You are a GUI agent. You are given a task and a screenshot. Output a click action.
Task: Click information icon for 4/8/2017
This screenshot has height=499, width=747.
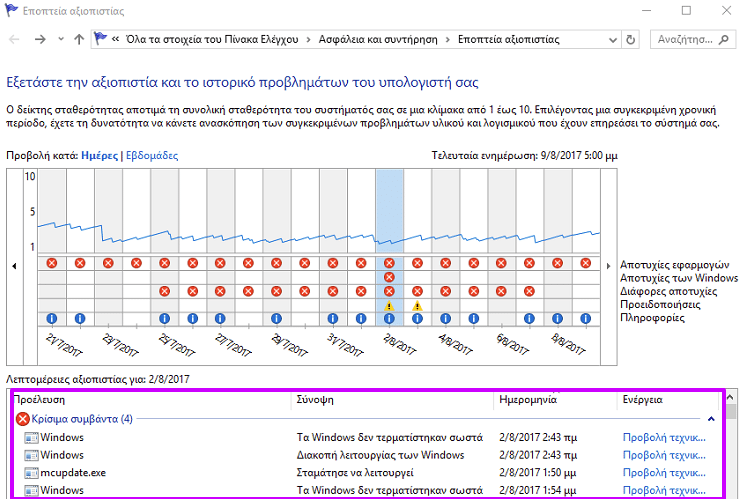tap(445, 318)
